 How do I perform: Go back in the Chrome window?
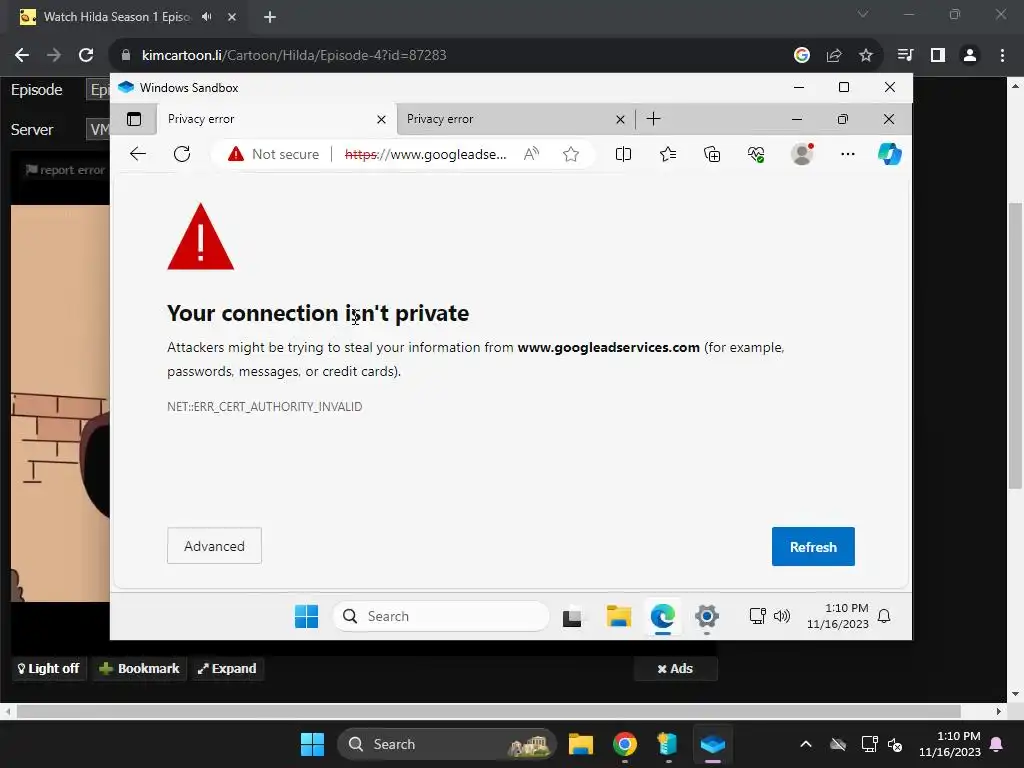click(22, 55)
